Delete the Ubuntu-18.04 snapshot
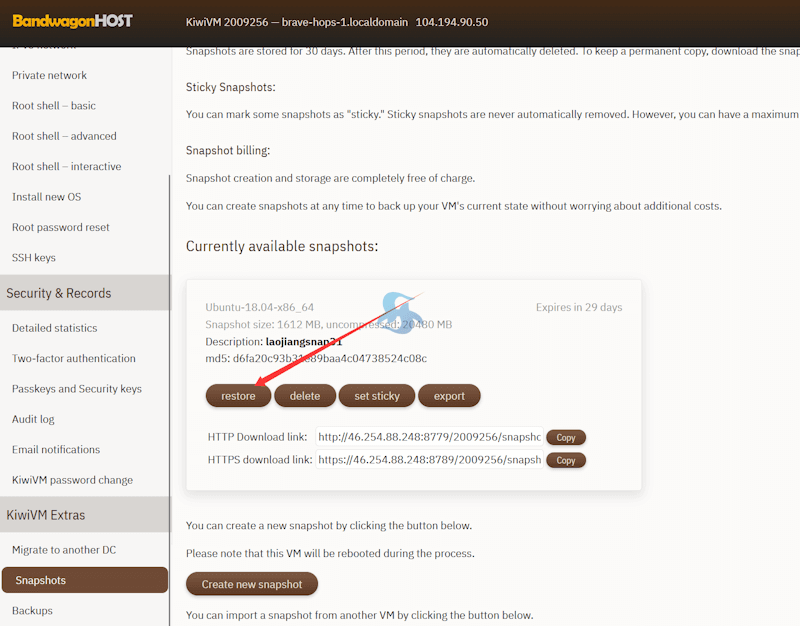The height and width of the screenshot is (626, 800). tap(305, 396)
